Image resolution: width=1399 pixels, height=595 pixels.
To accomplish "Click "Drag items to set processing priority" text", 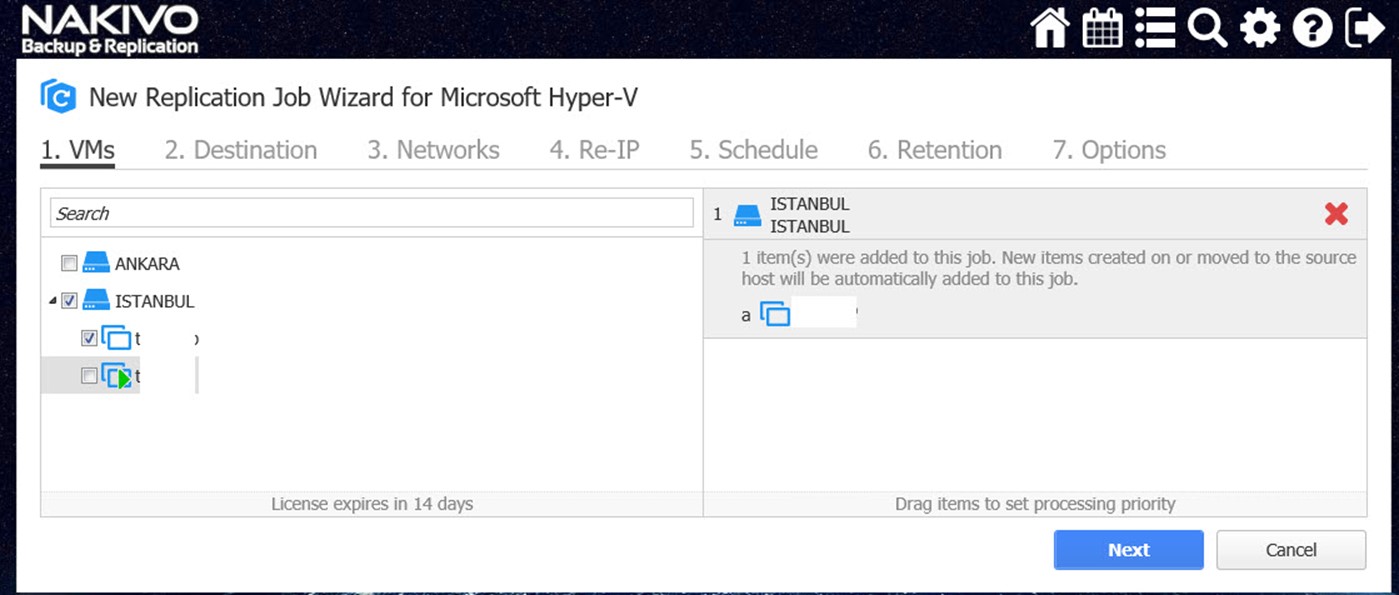I will click(1035, 504).
